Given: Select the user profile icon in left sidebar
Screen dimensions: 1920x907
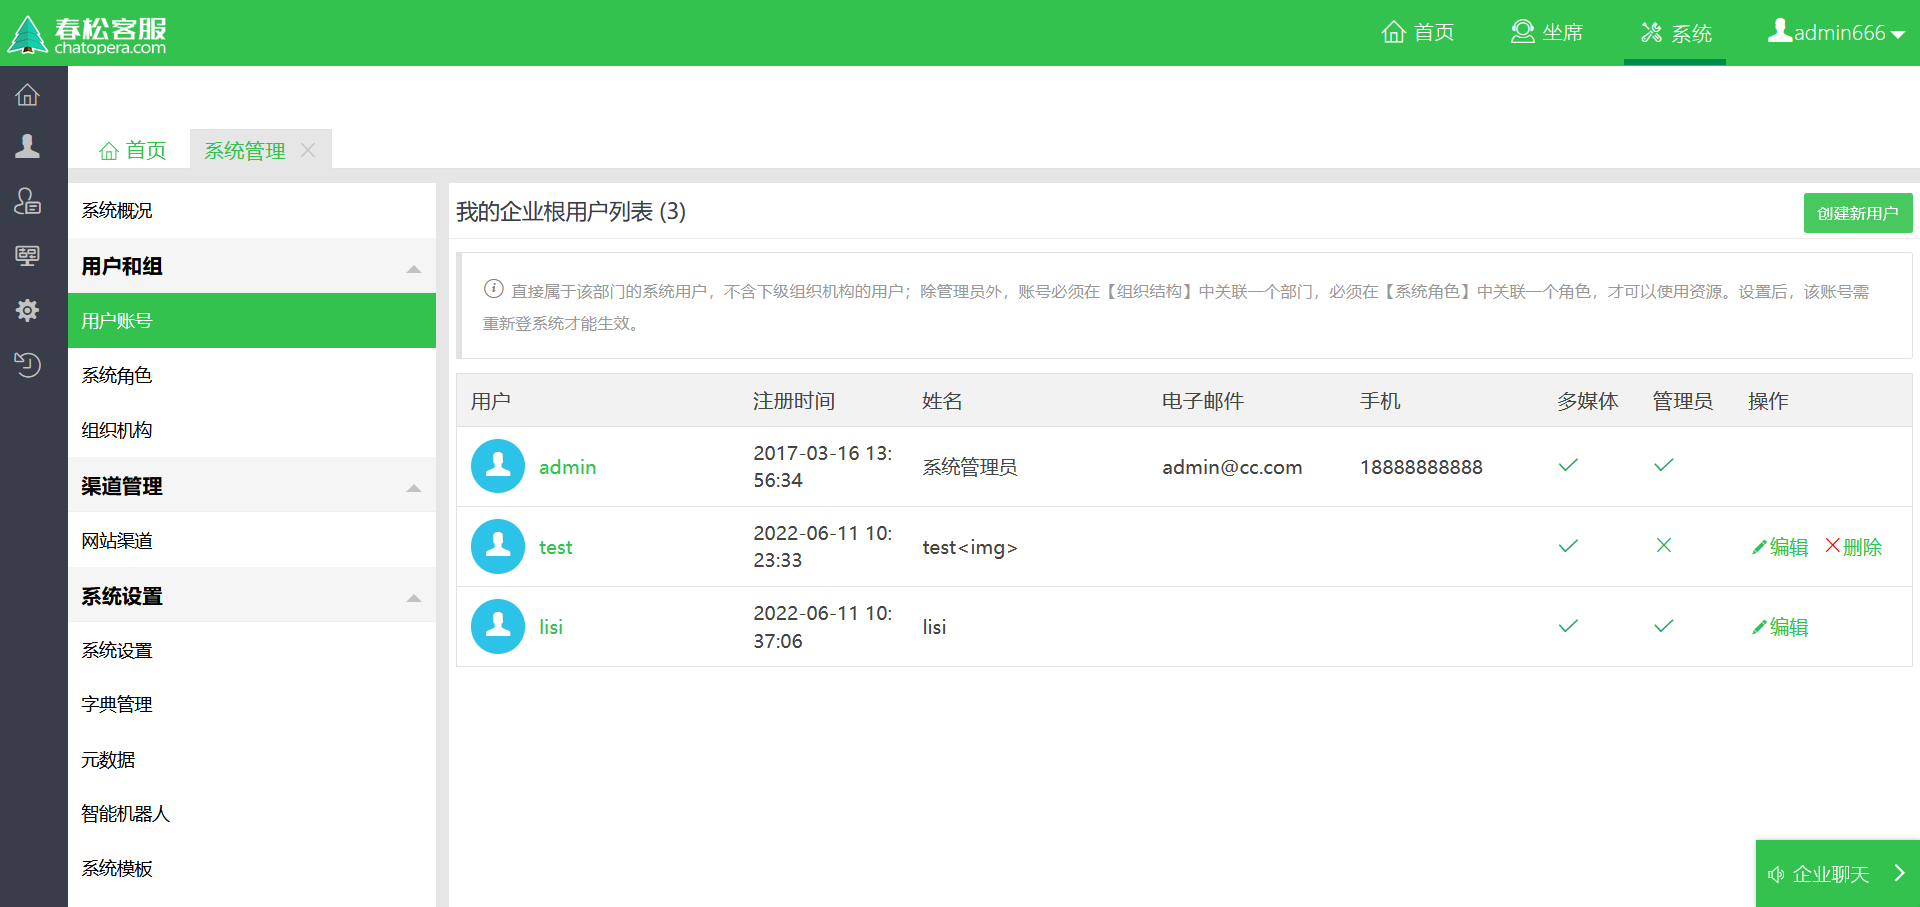Looking at the screenshot, I should (x=28, y=146).
